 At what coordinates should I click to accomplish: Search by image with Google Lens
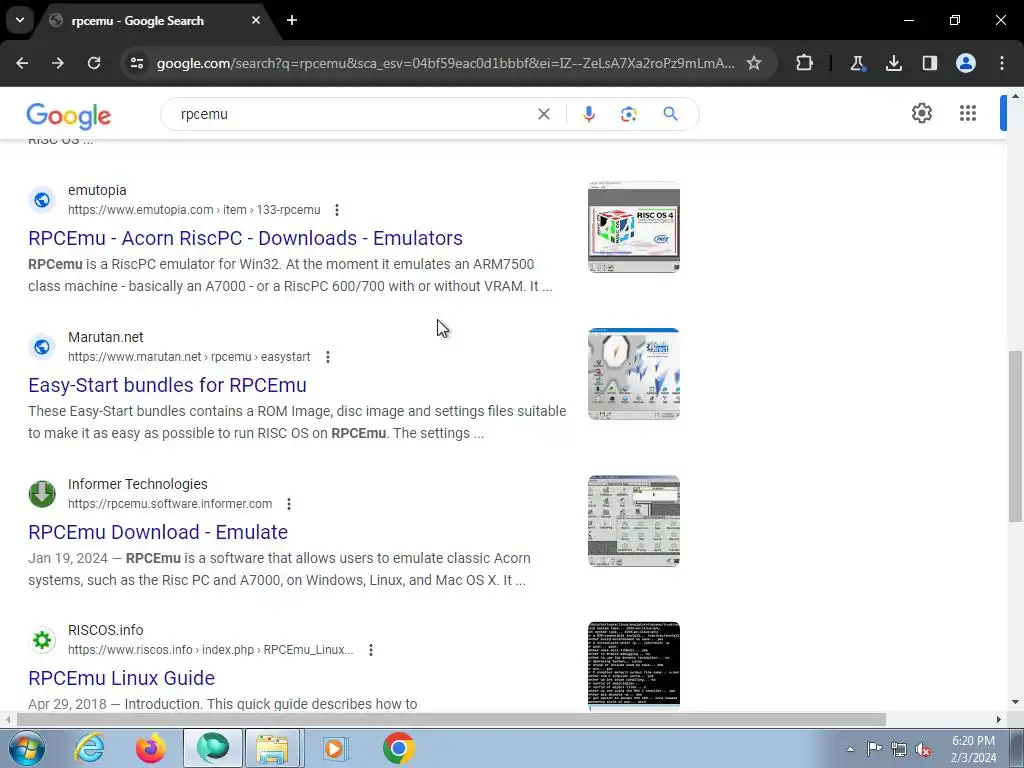[628, 114]
